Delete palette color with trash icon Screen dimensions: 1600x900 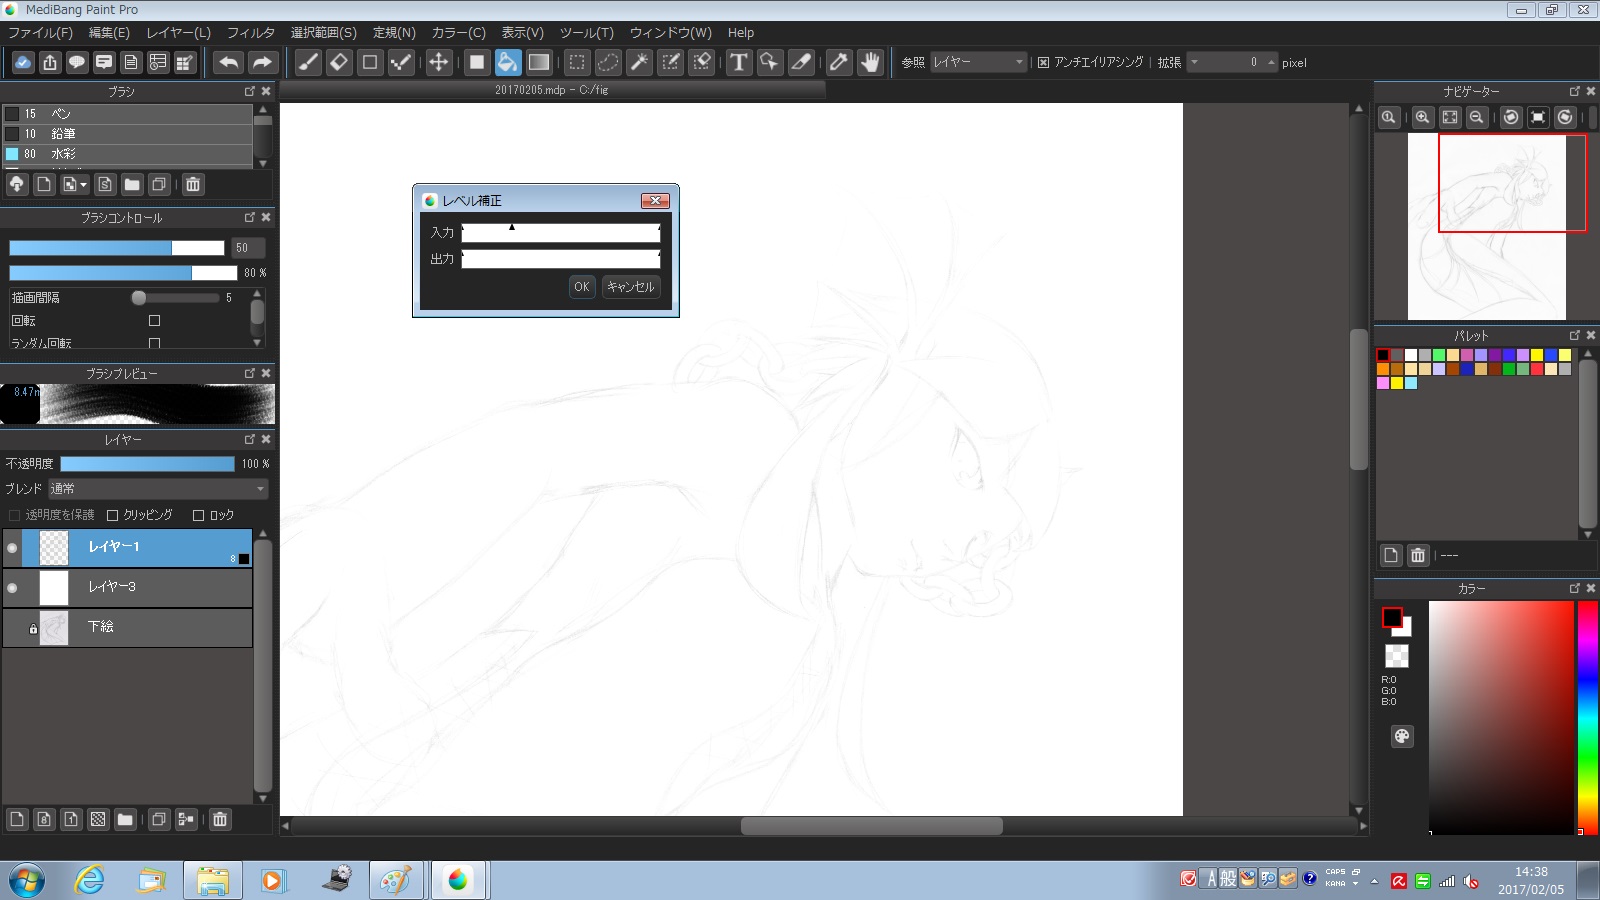(x=1418, y=555)
